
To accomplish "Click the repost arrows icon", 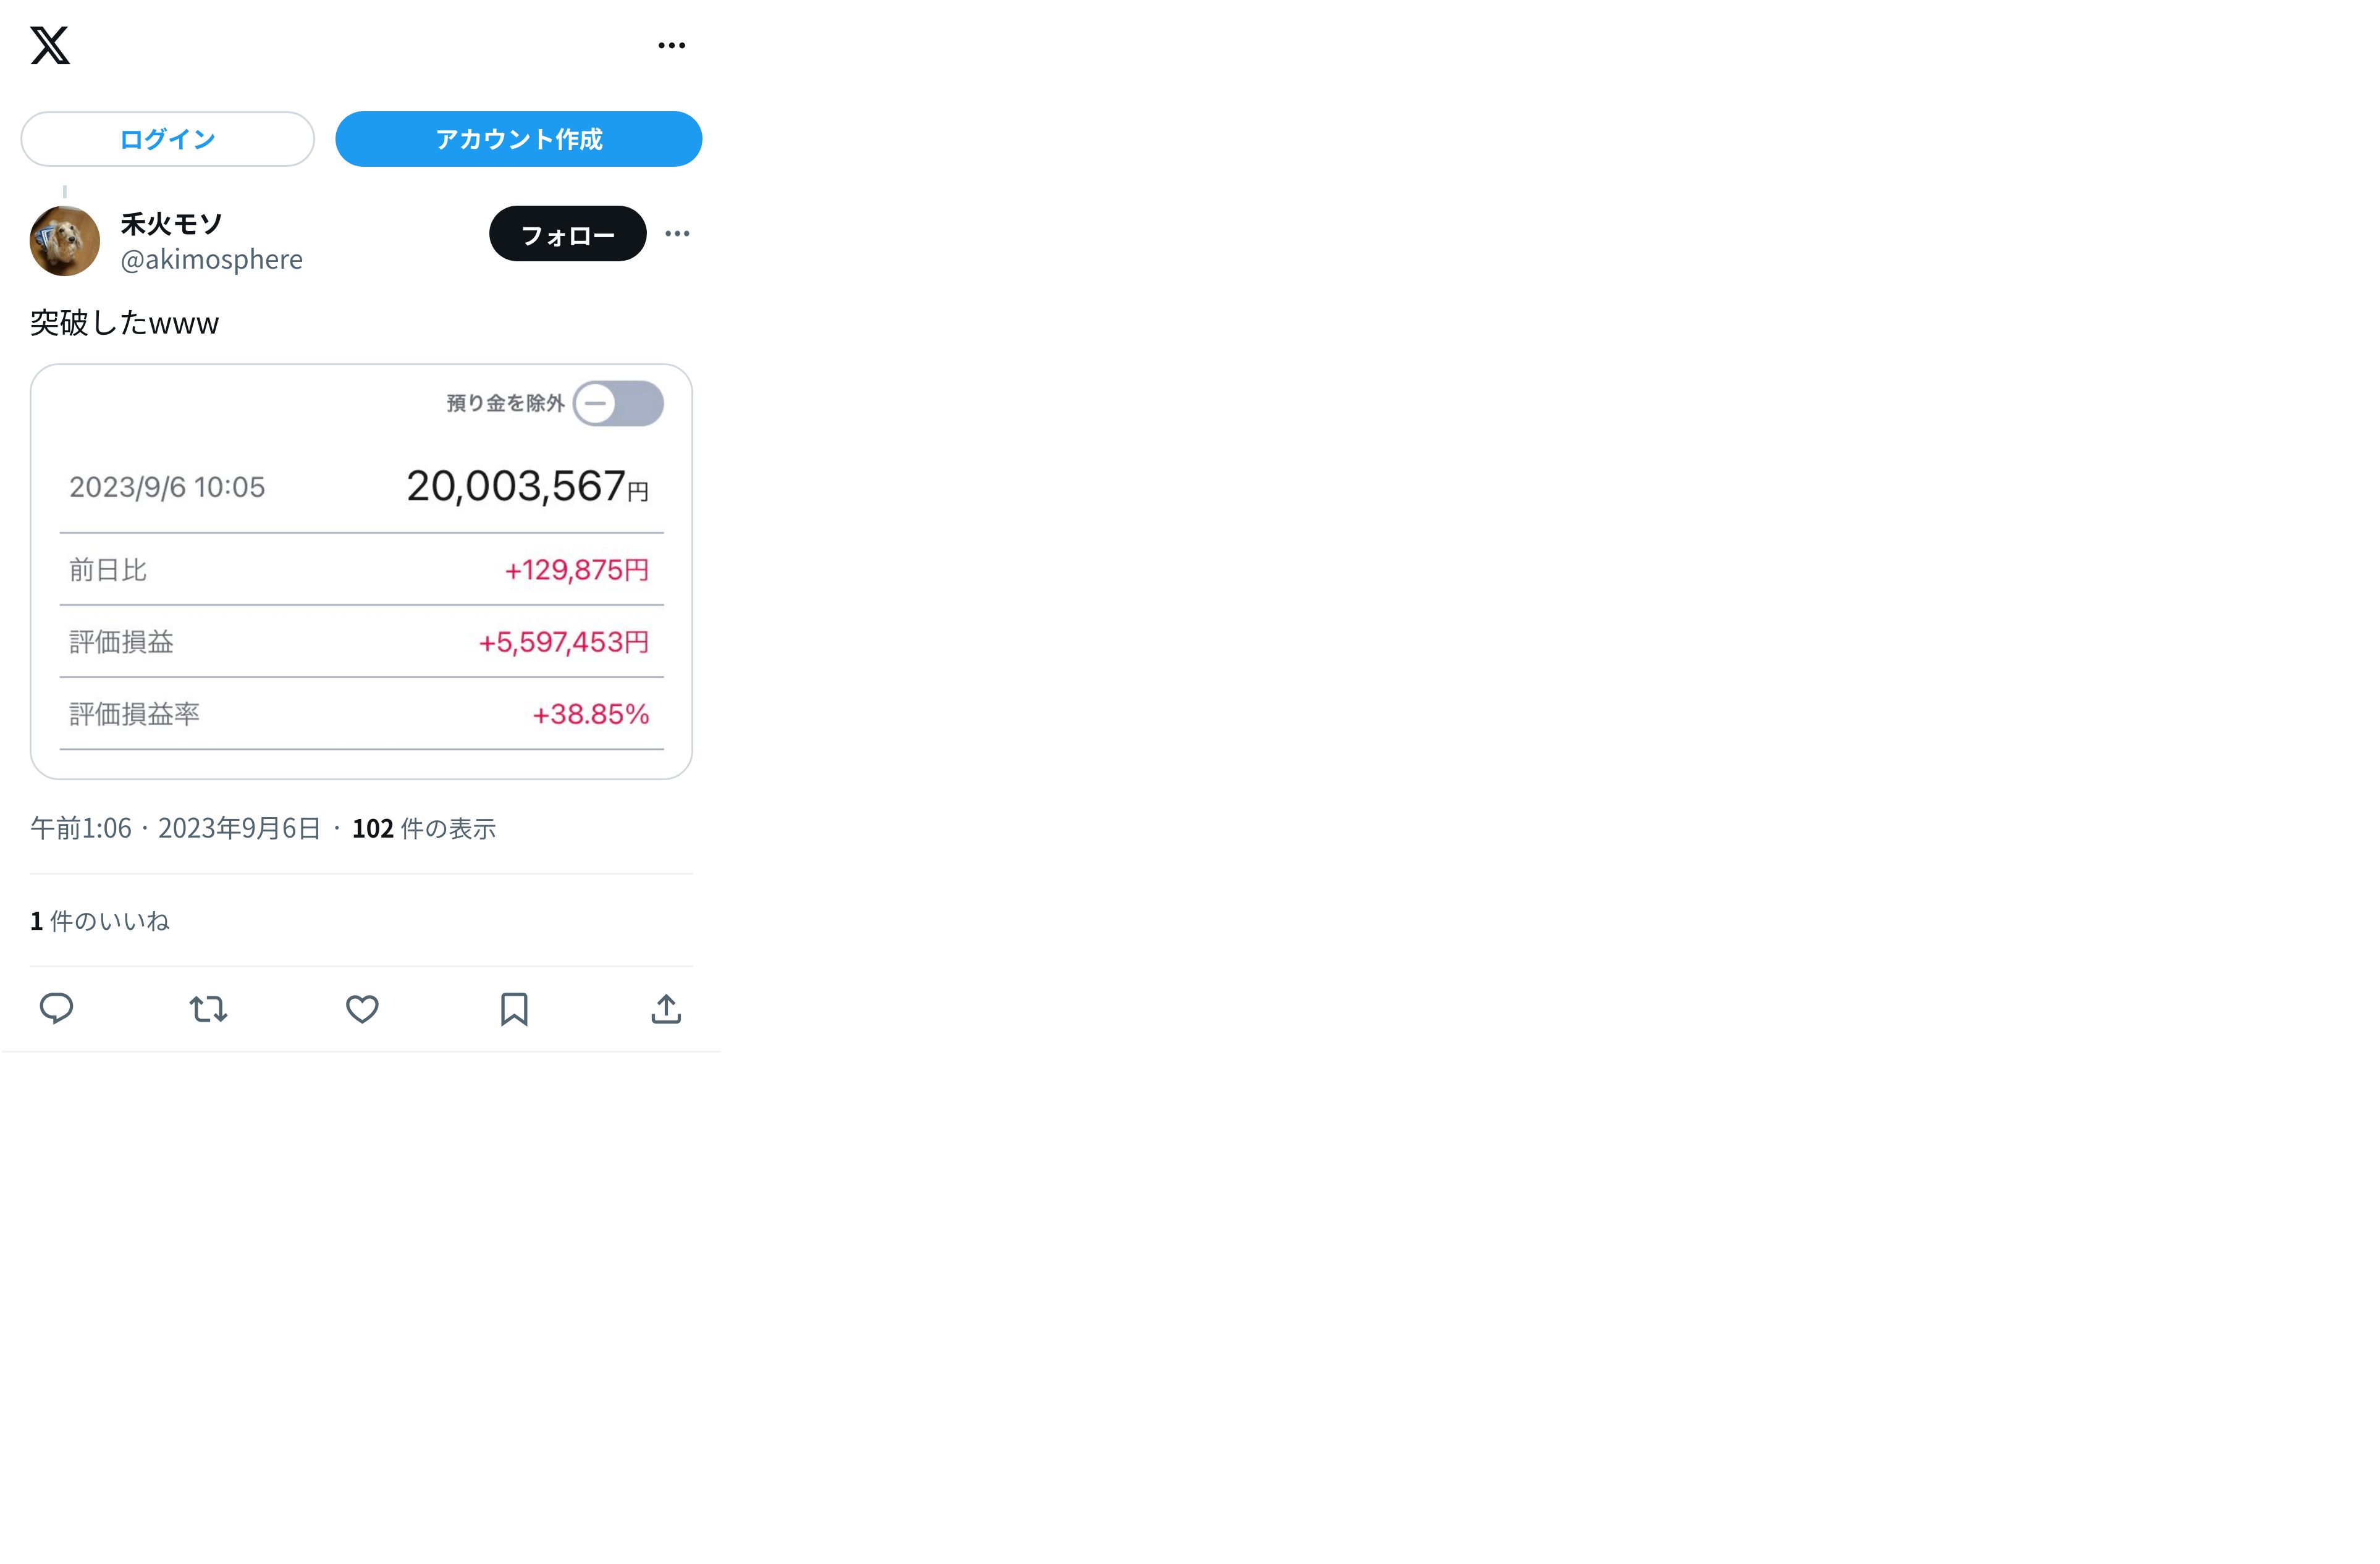I will (209, 1008).
